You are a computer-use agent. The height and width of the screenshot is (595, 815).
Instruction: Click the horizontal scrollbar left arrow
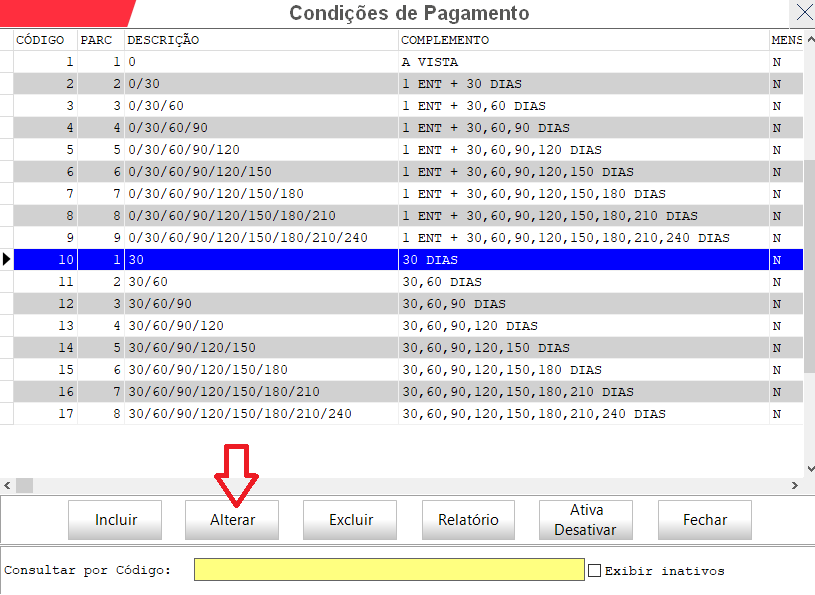tap(7, 485)
